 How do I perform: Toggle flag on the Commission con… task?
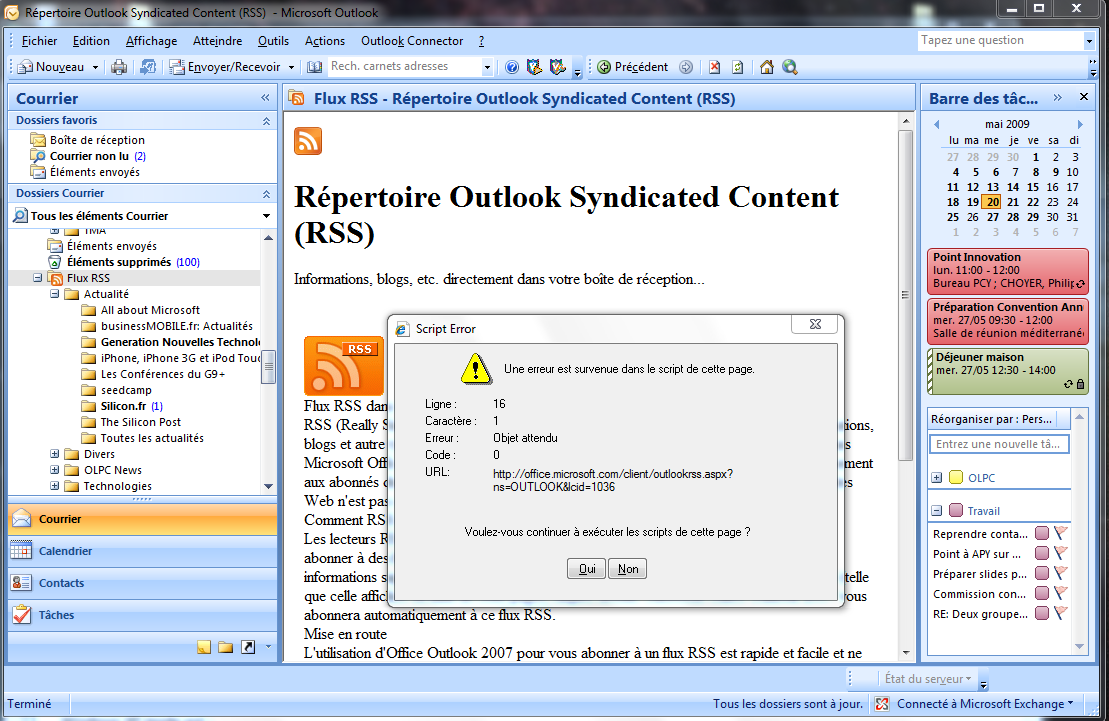point(1061,593)
